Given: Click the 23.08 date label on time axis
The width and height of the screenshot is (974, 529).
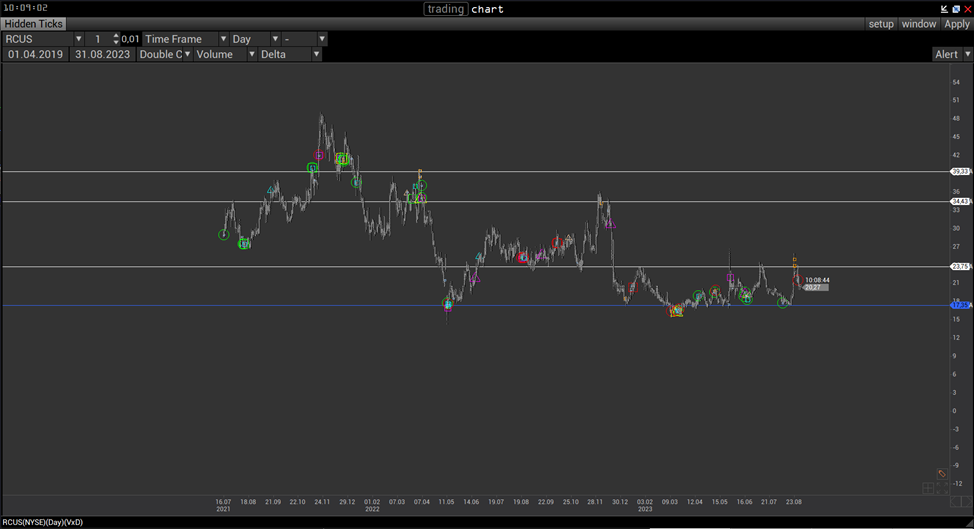Looking at the screenshot, I should 793,502.
